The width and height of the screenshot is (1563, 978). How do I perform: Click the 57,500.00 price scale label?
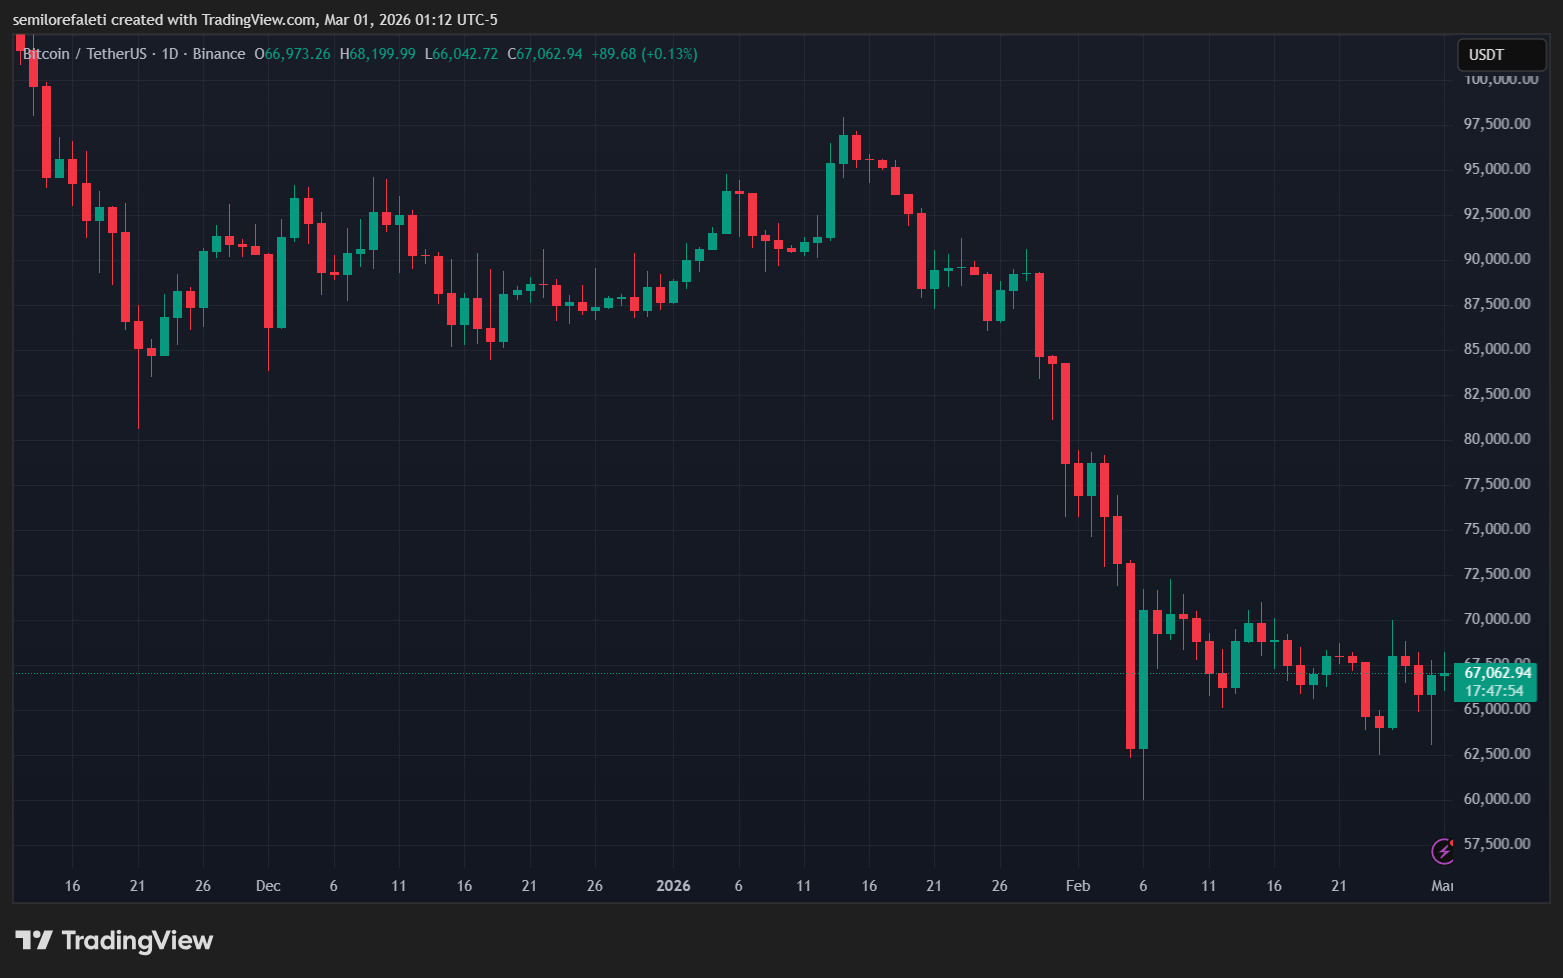1497,844
